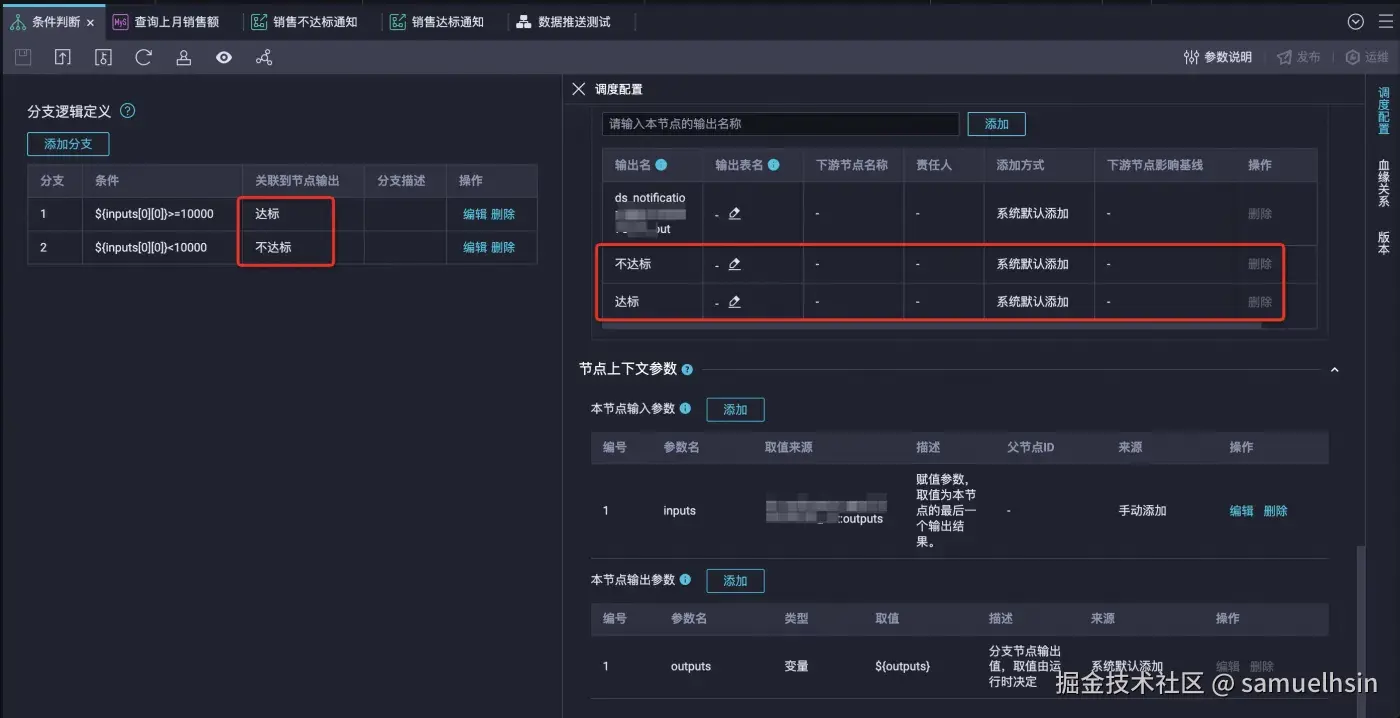Click the inputs parameter name cell

[x=679, y=511]
